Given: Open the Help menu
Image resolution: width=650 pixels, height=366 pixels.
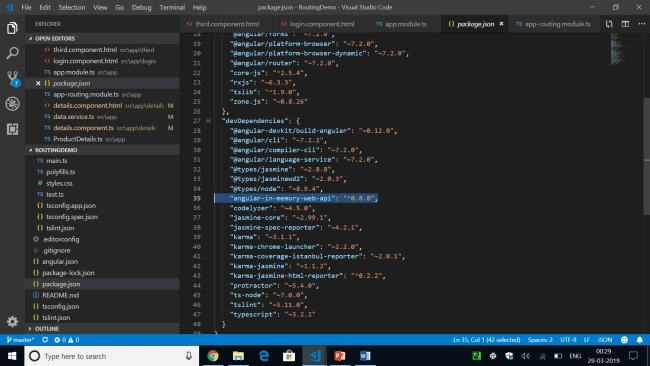Looking at the screenshot, I should tap(199, 7).
